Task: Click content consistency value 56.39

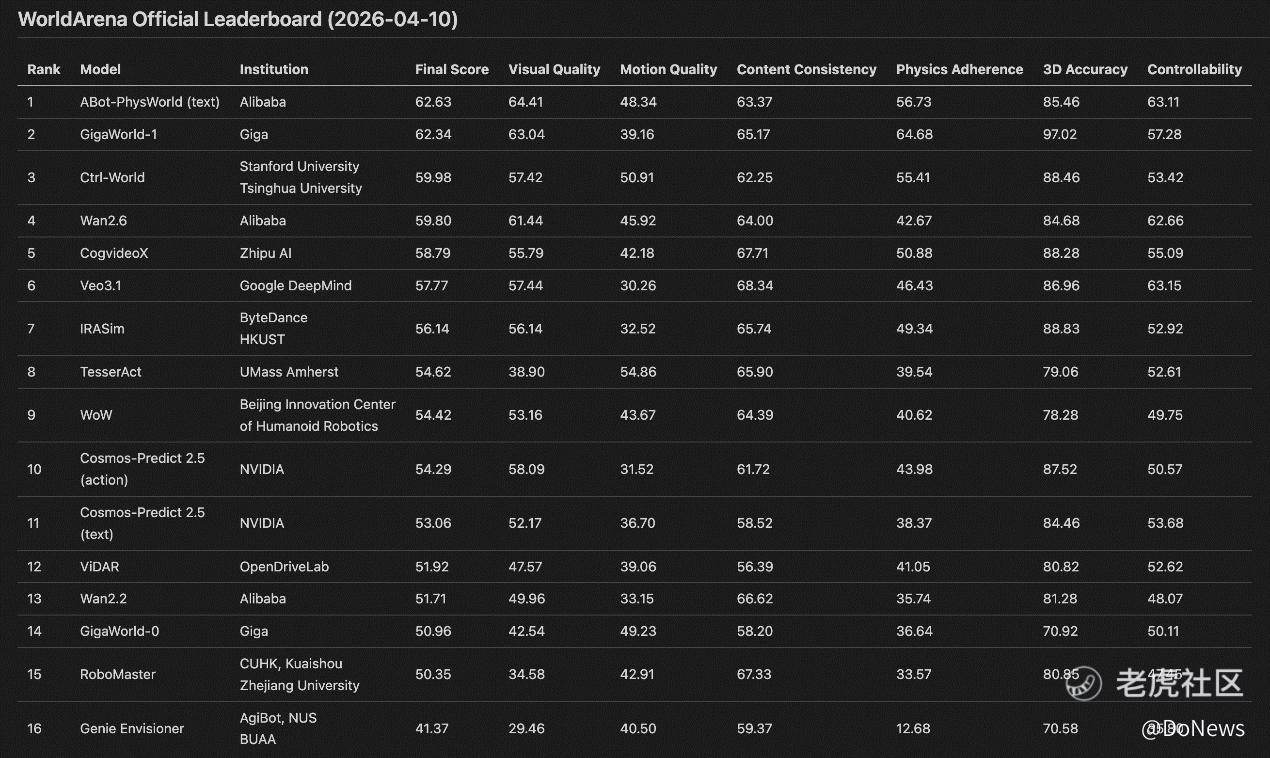Action: click(x=755, y=566)
